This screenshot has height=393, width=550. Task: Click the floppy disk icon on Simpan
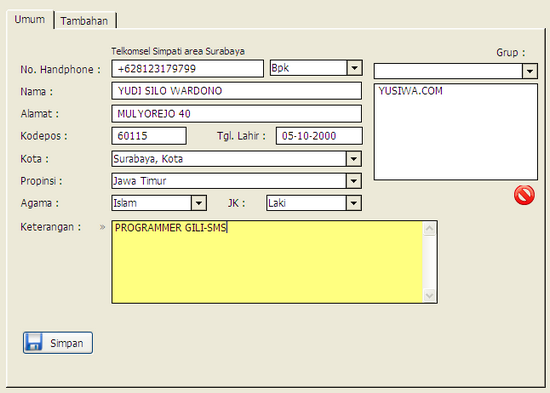click(34, 342)
